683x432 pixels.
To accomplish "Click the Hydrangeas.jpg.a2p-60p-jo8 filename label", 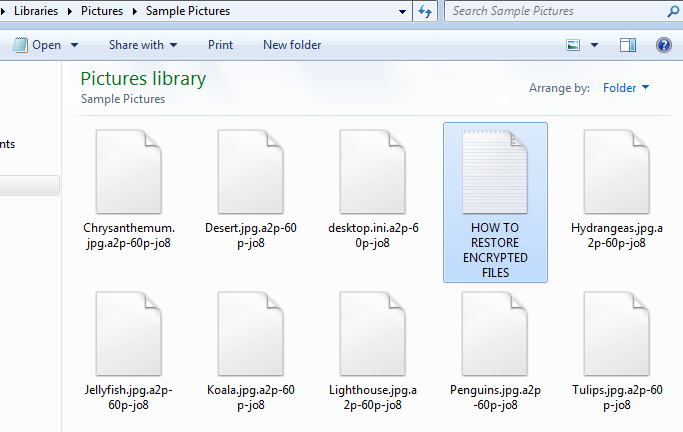I will point(617,236).
